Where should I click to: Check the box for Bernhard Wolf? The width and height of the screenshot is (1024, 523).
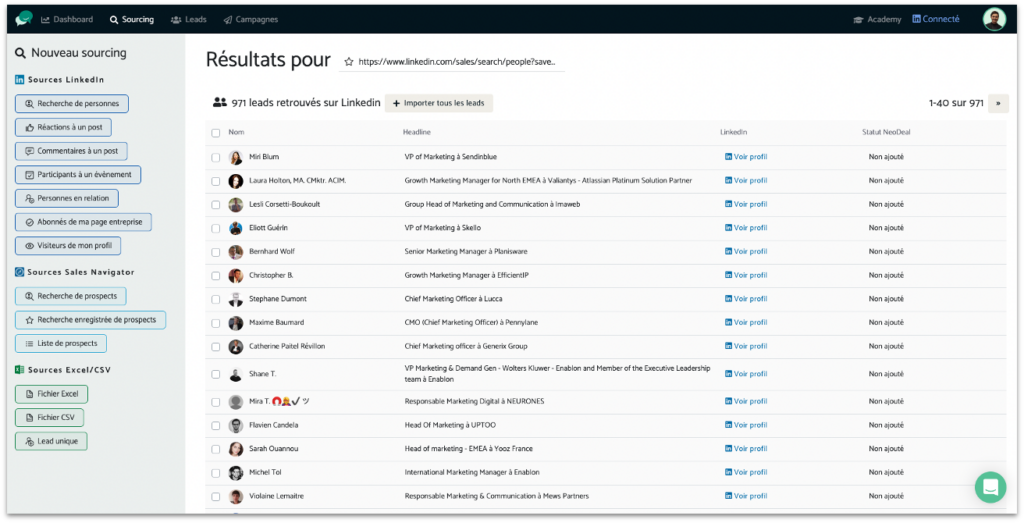tap(216, 252)
